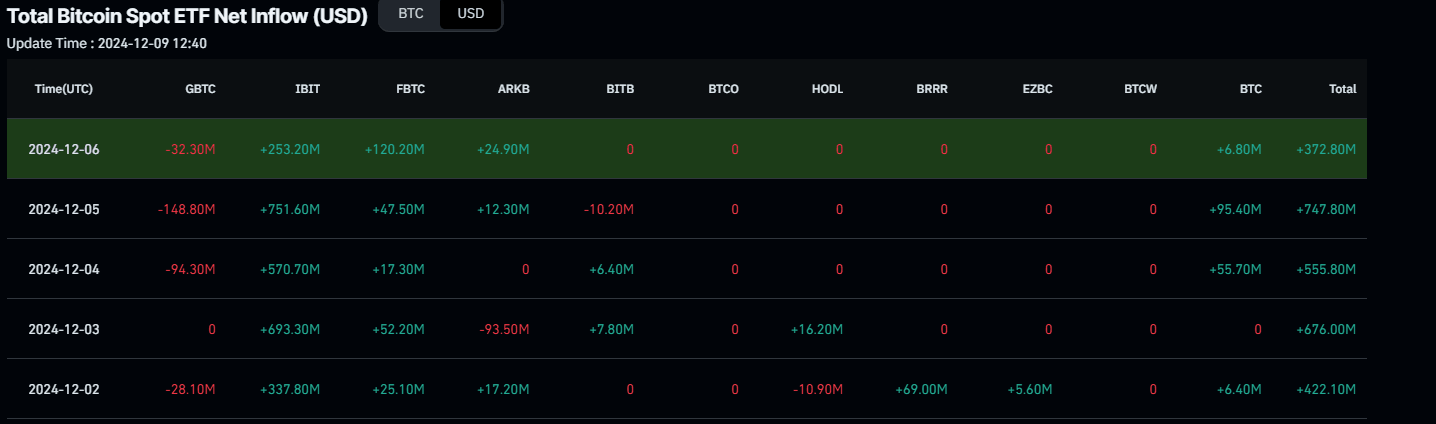Click the Total Bitcoin Spot ETF heading

point(187,16)
